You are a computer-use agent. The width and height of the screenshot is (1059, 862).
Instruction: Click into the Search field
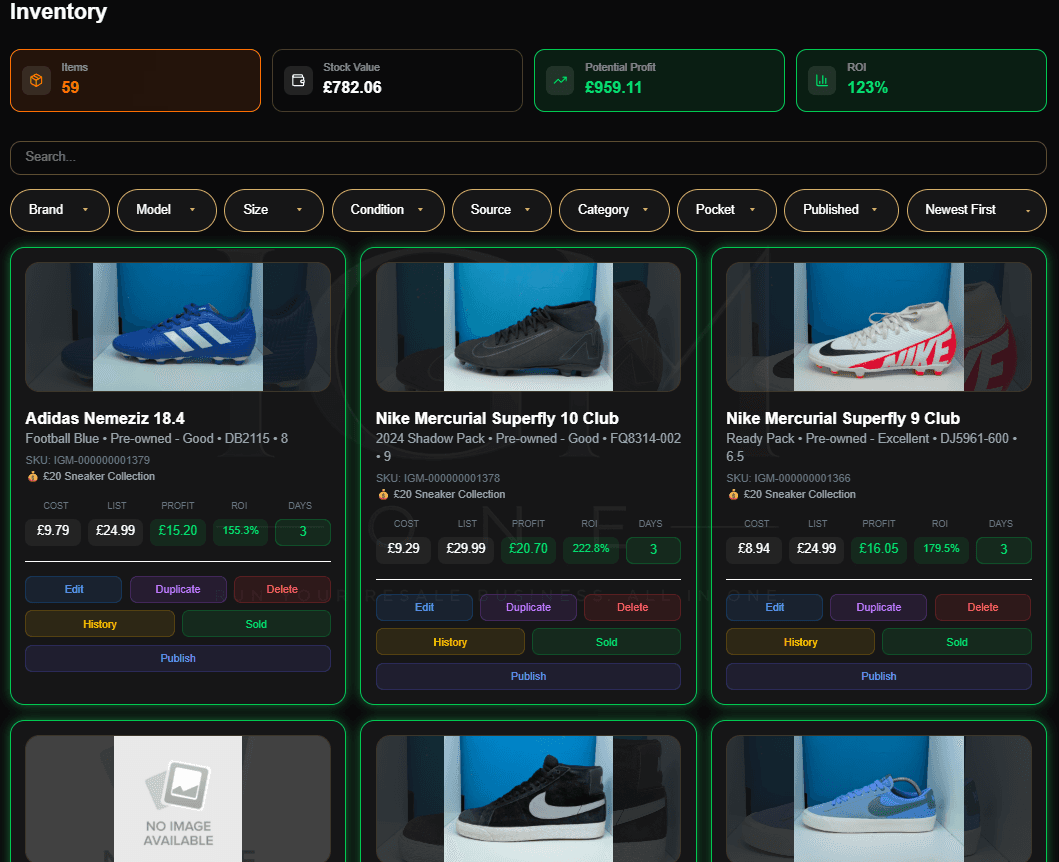(528, 157)
